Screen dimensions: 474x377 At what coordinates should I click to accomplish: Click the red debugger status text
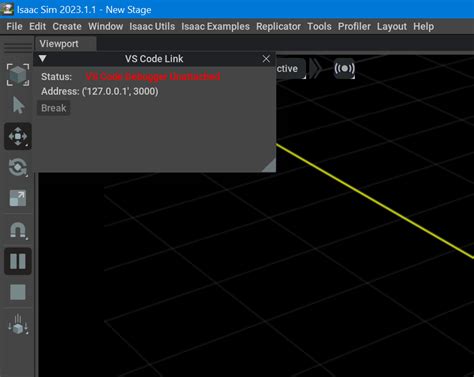(153, 76)
